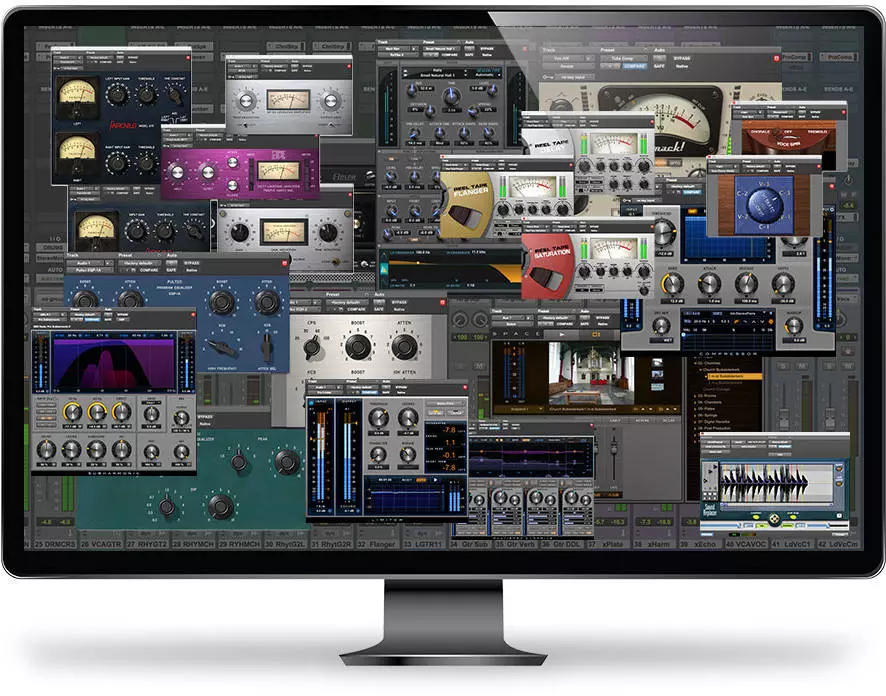Select the '38 xHarm' track name
This screenshot has height=696, width=886.
coord(652,544)
